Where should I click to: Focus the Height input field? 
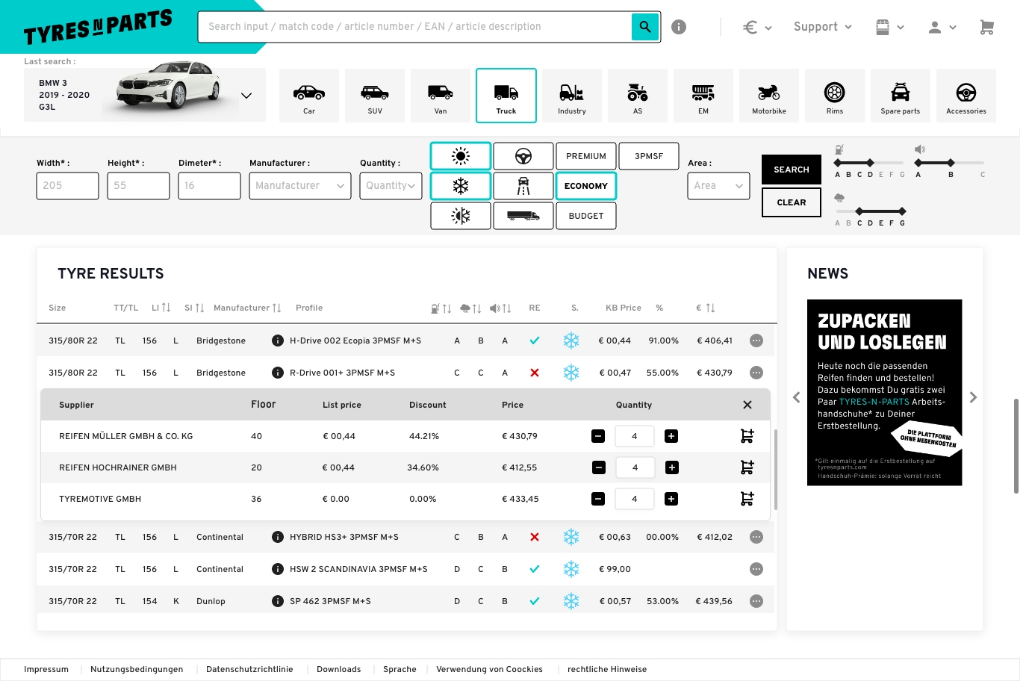(139, 186)
